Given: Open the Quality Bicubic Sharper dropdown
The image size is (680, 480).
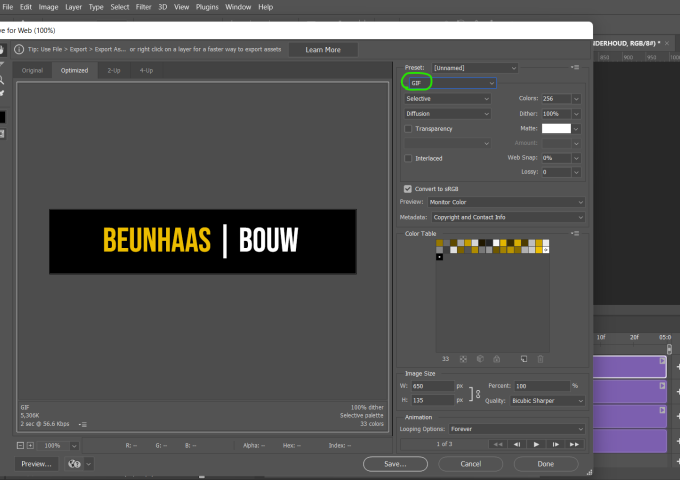Looking at the screenshot, I should [548, 401].
